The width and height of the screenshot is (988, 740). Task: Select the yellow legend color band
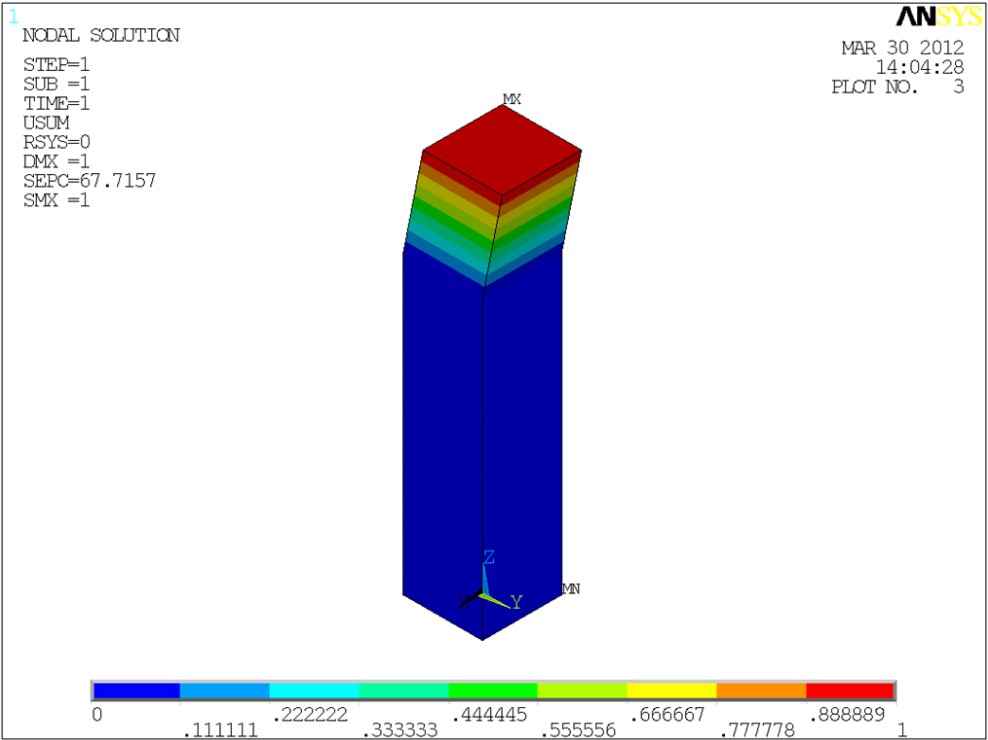click(x=671, y=691)
